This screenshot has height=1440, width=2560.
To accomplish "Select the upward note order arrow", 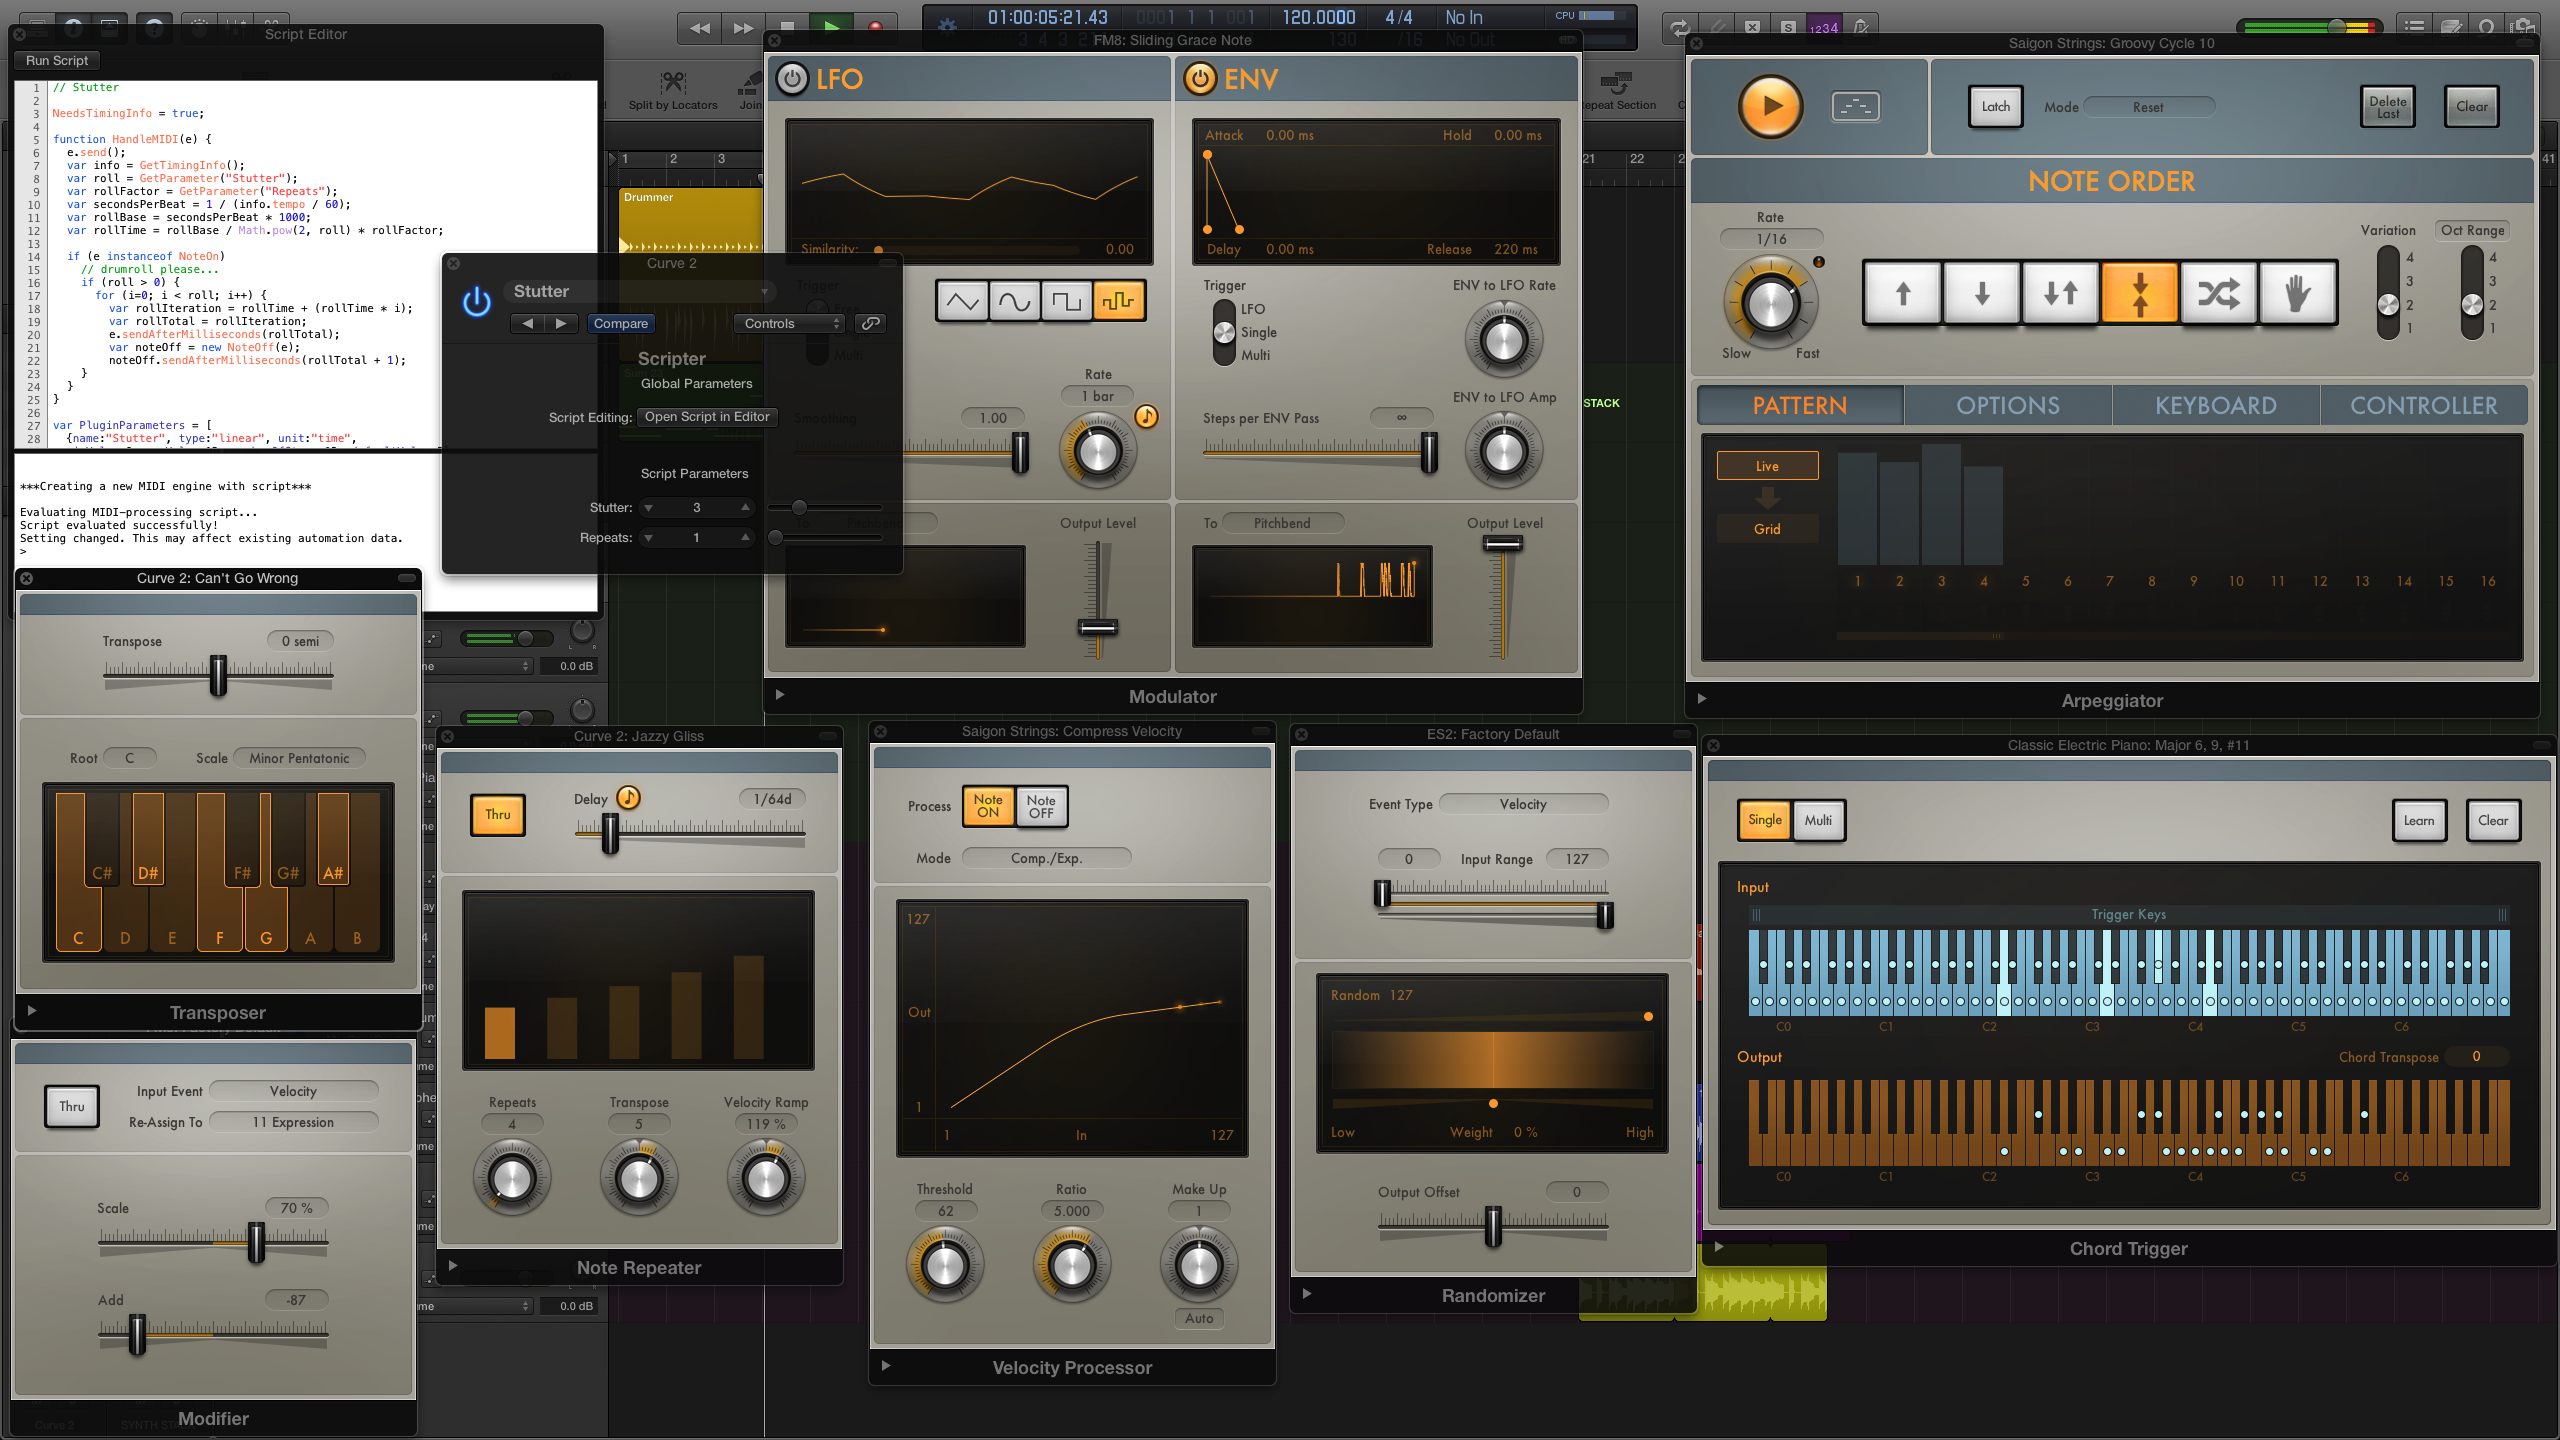I will (1901, 292).
